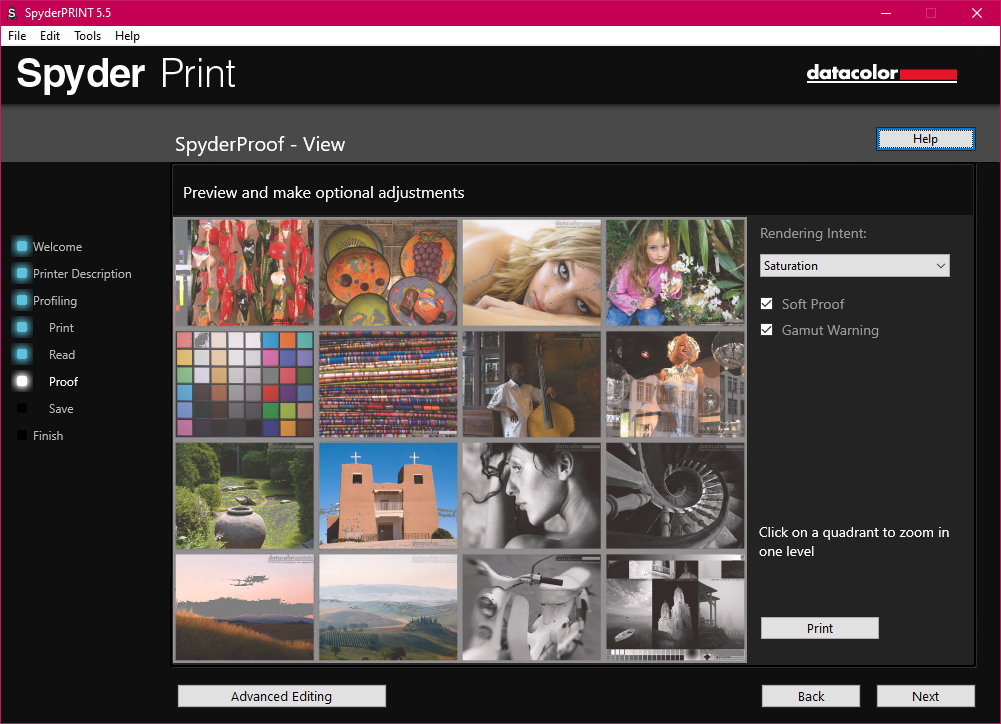The width and height of the screenshot is (1001, 724).
Task: Select the Printer Description step label
Action: coord(82,274)
